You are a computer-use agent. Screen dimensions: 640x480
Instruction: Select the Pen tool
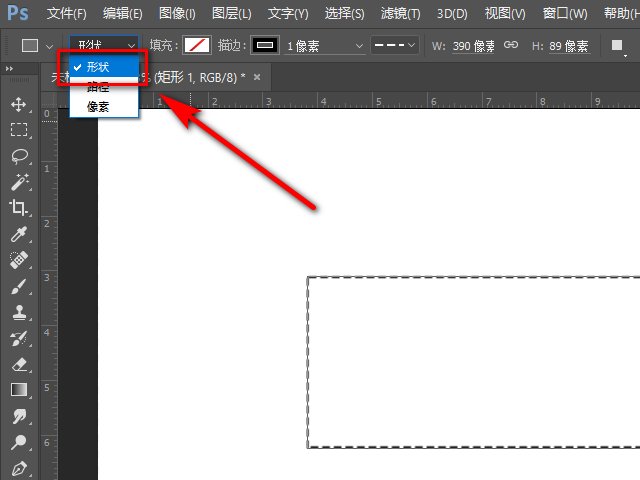point(18,468)
